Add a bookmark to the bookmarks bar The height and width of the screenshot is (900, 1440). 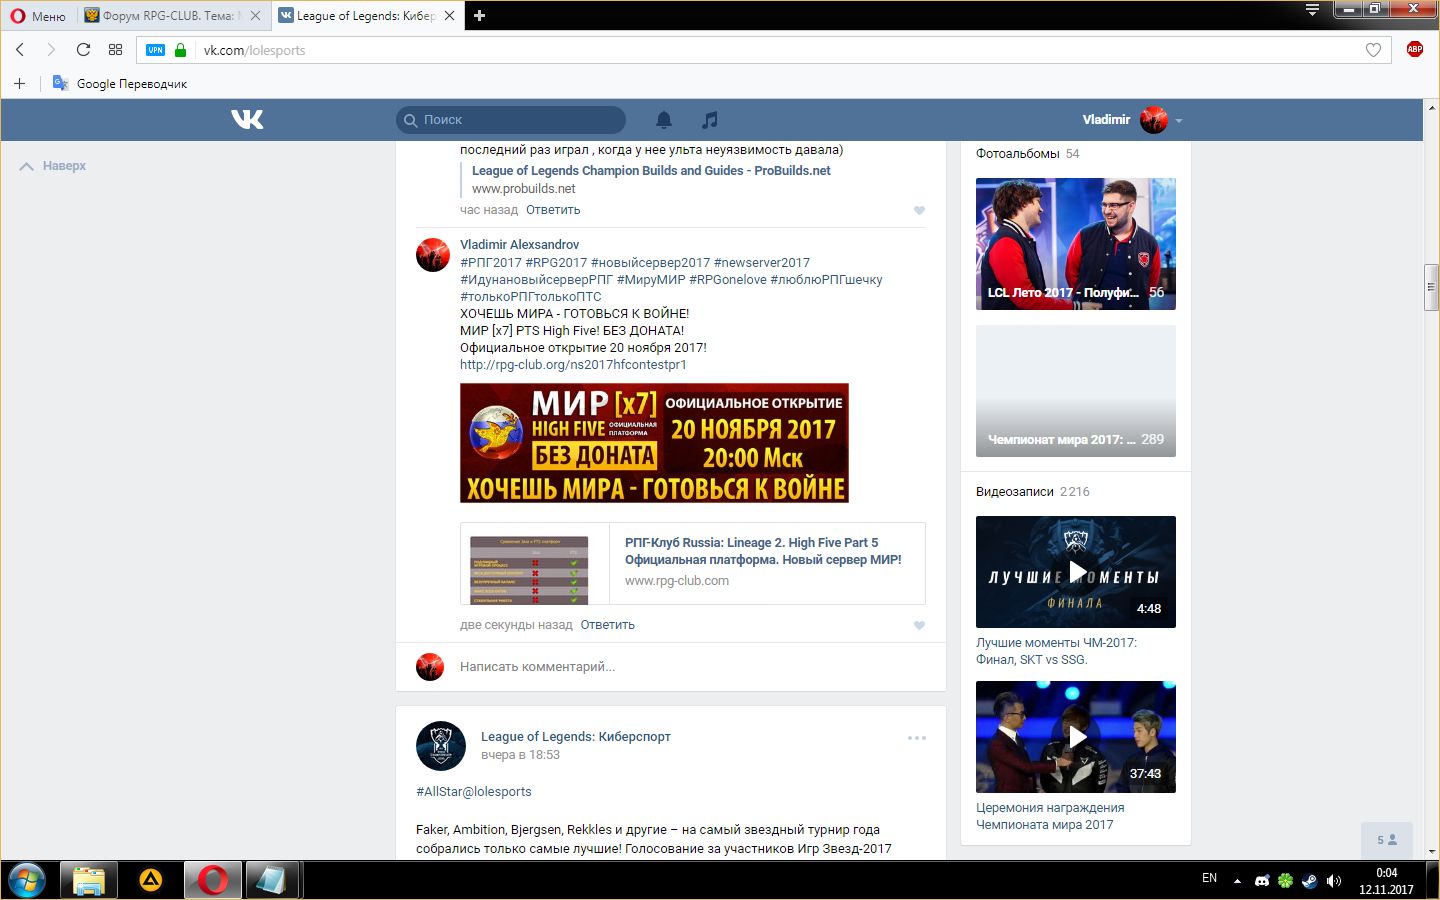coord(19,83)
